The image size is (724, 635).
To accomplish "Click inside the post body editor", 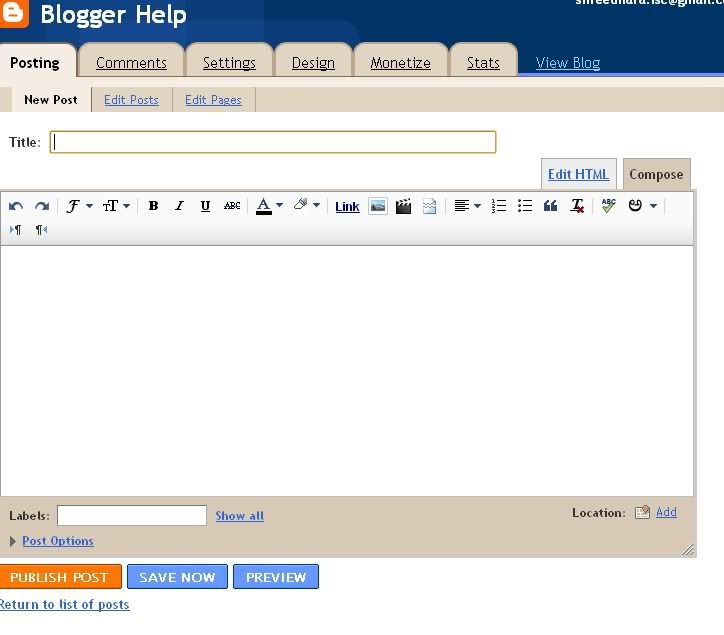I will pos(347,371).
